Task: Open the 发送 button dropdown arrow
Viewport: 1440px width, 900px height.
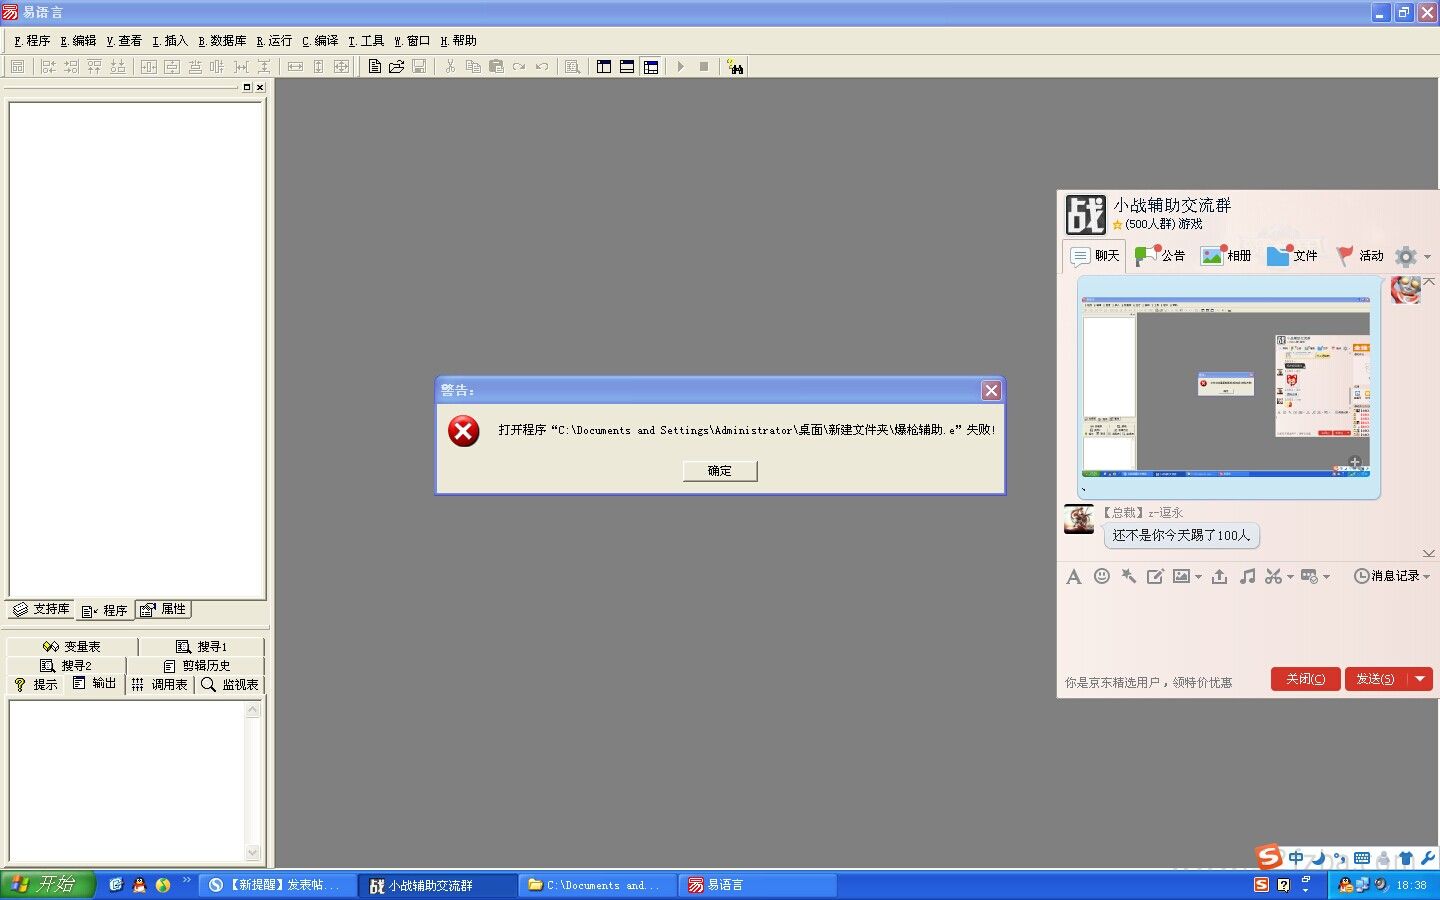Action: click(1420, 679)
